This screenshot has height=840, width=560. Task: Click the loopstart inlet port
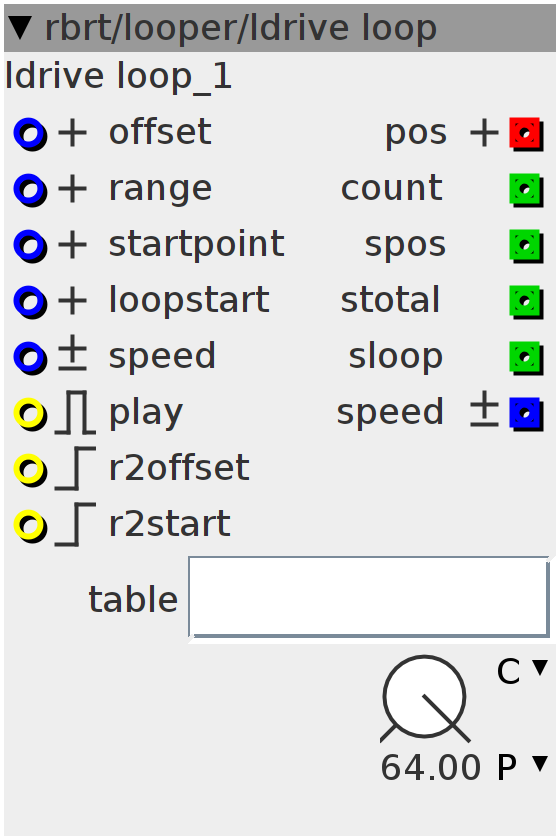tap(30, 301)
